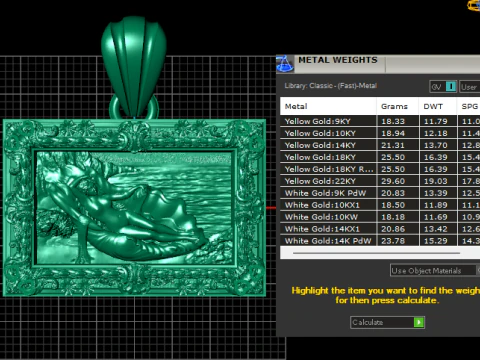This screenshot has height=360, width=480.
Task: Click the SPG column header
Action: [x=469, y=106]
